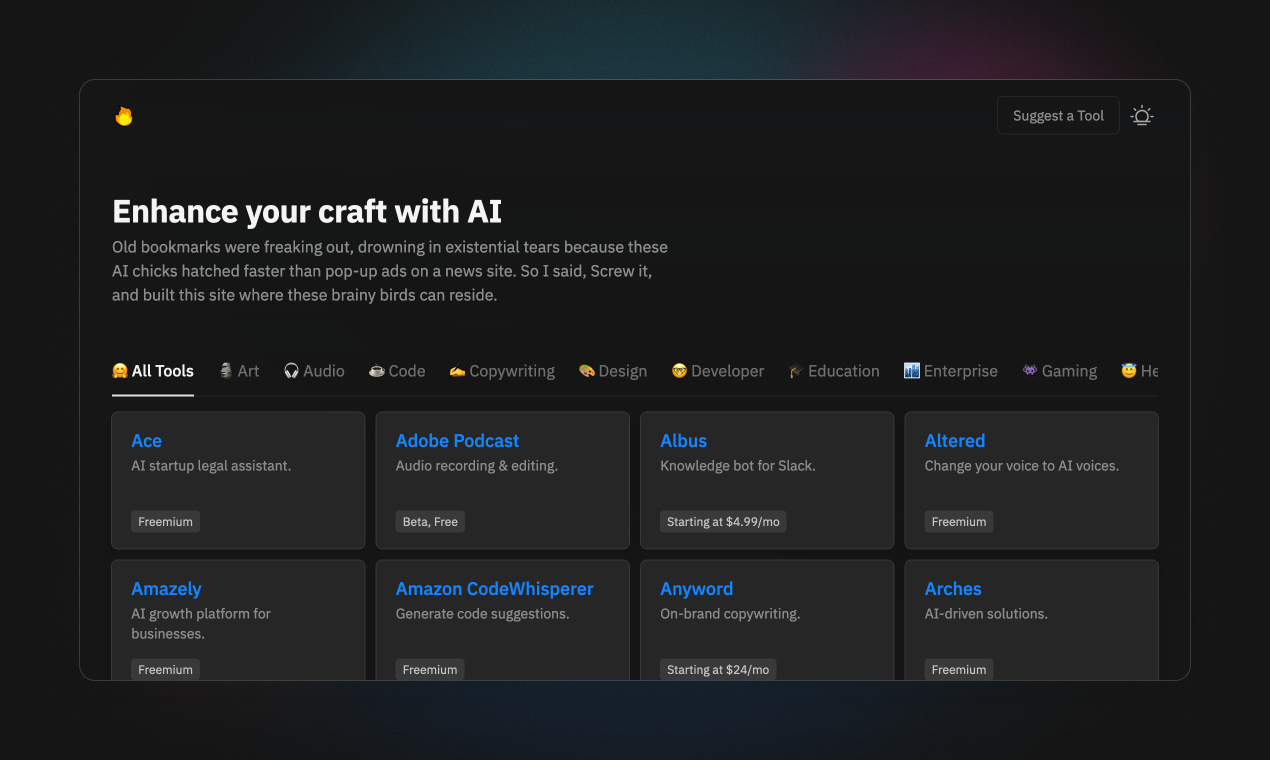The image size is (1270, 760).
Task: Click the flame logo icon
Action: point(124,116)
